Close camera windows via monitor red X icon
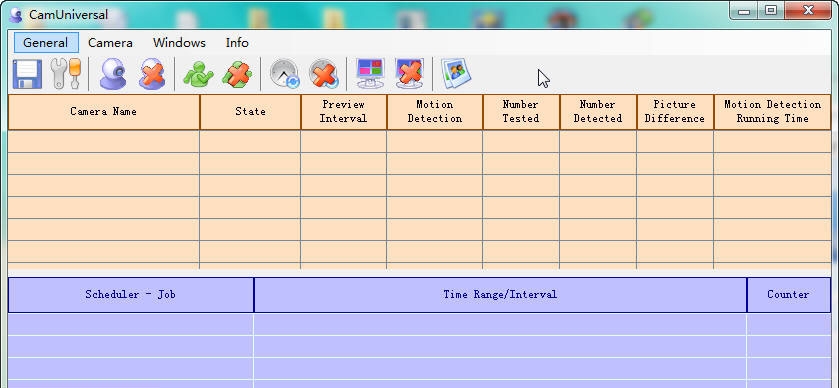Viewport: 839px width, 388px height. coord(409,74)
